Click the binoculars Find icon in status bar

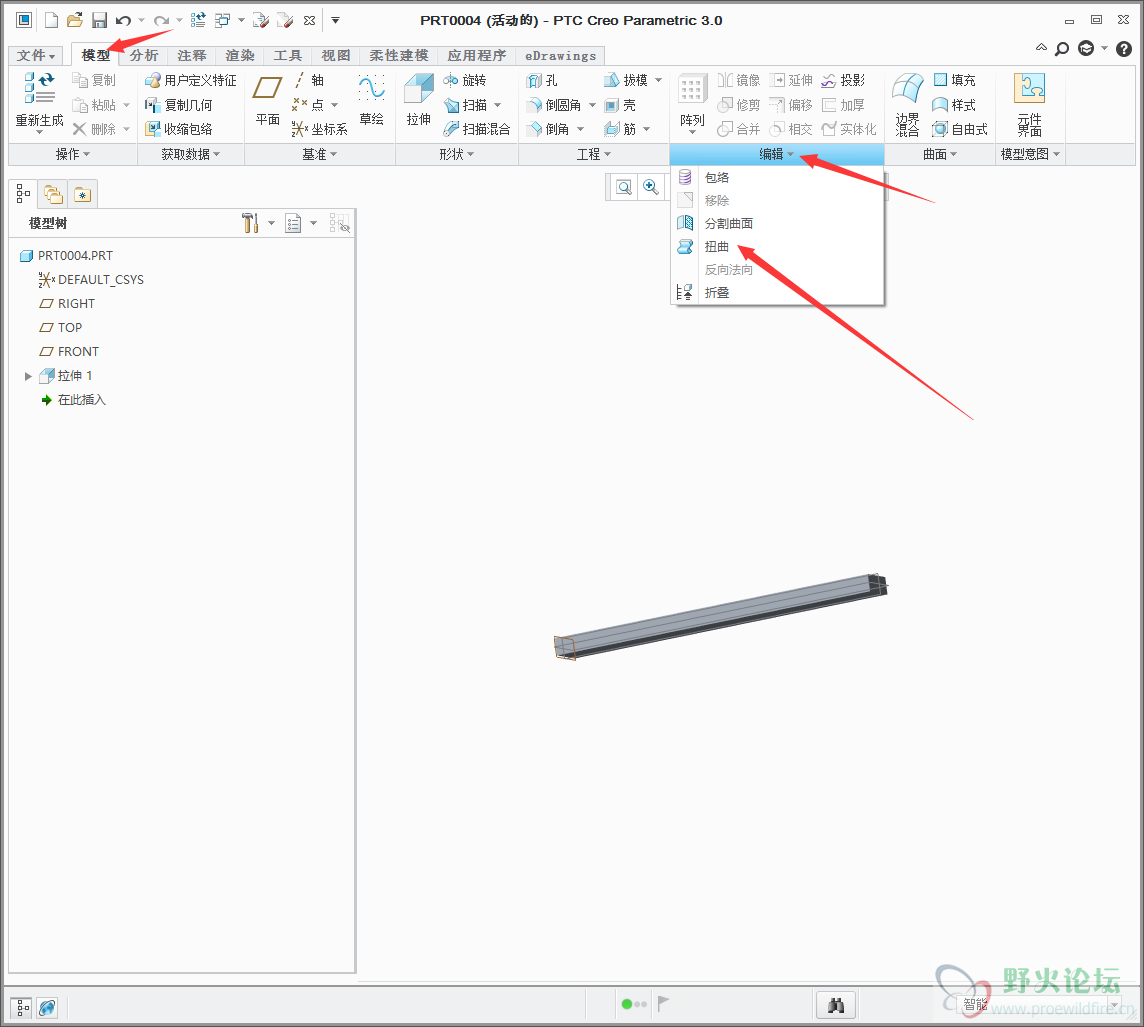click(x=835, y=1006)
